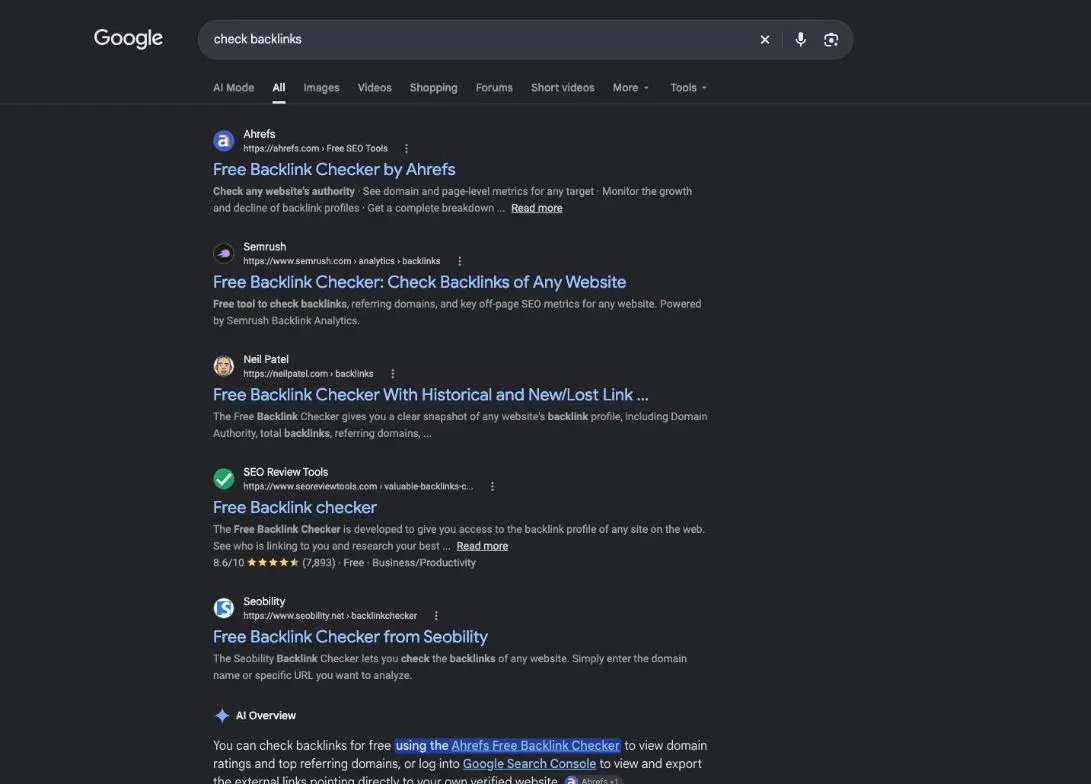
Task: Click the seobility.net backlinkchecker URL
Action: (x=330, y=616)
